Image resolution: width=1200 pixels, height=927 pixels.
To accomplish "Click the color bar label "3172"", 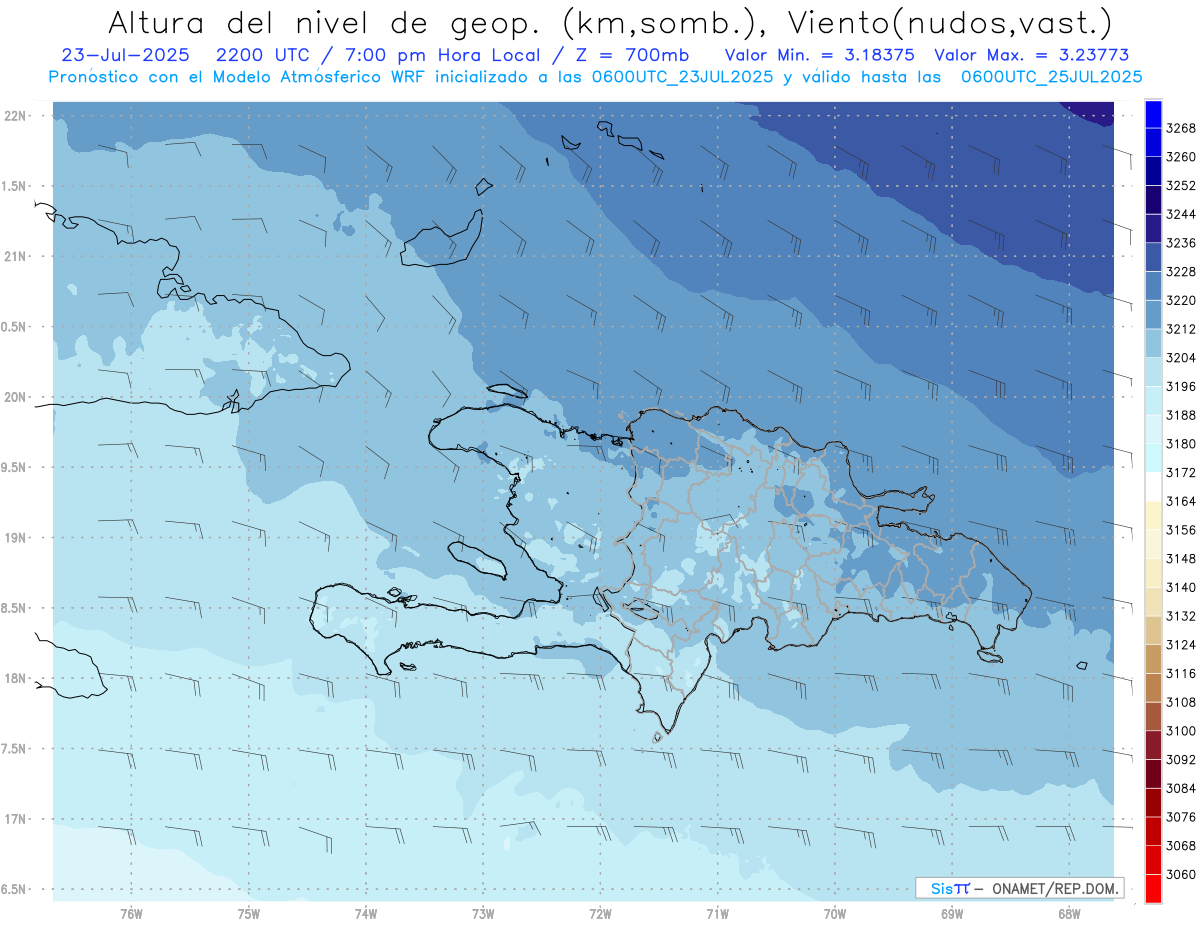I will (1181, 472).
